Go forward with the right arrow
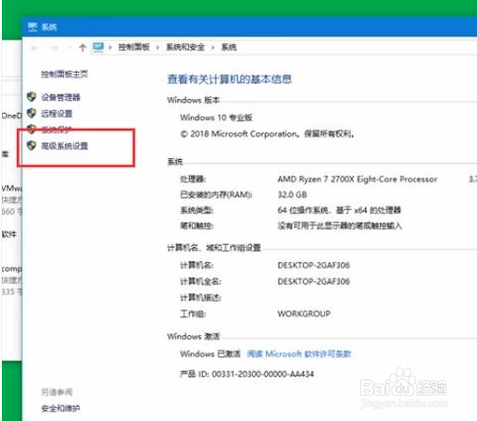Screen dimensions: 477x421 pyautogui.click(x=54, y=48)
